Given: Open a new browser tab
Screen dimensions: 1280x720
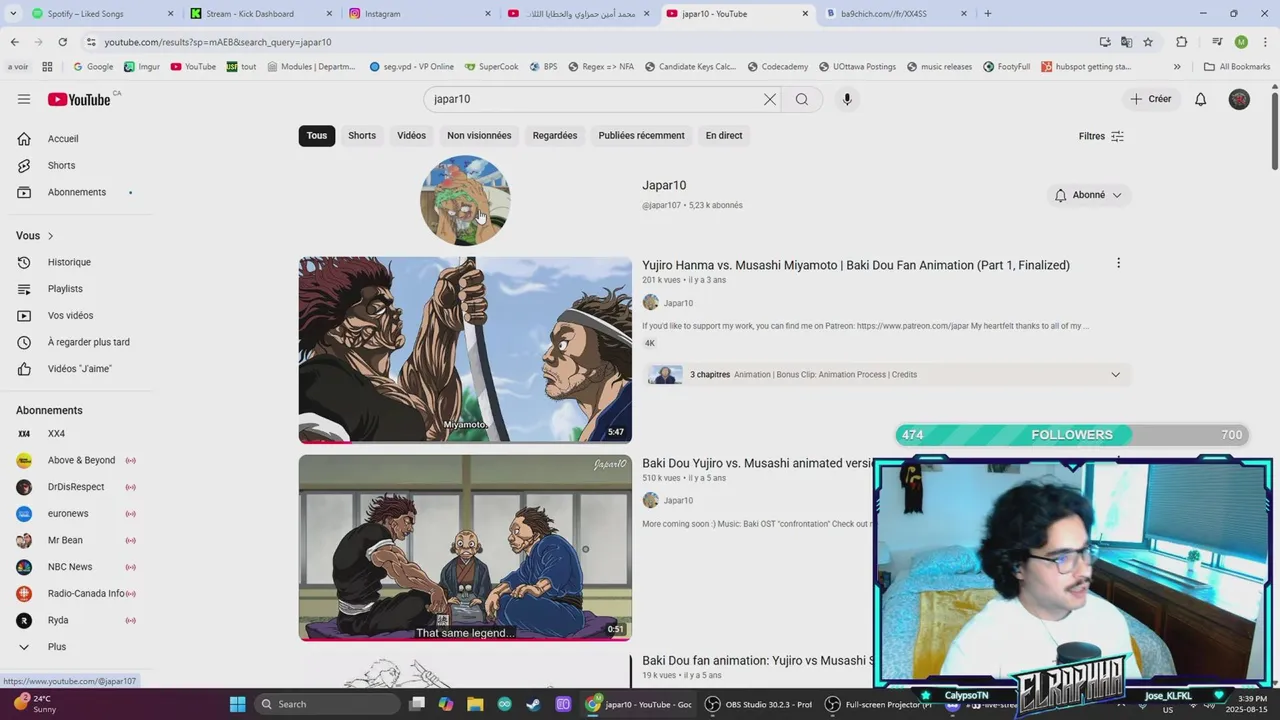Looking at the screenshot, I should [988, 14].
